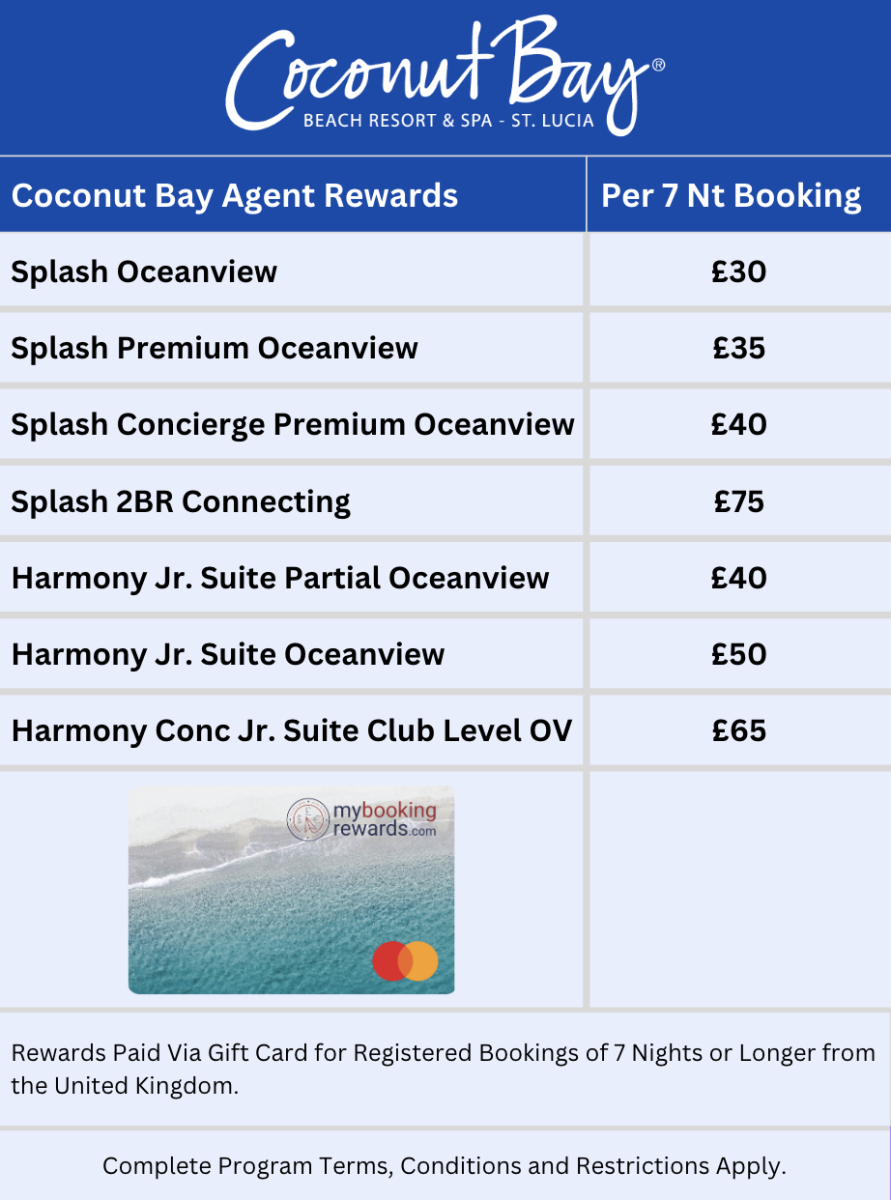Select the Harmony Jr. Suite Oceanview row
Screen dimensions: 891x1200
[445, 654]
